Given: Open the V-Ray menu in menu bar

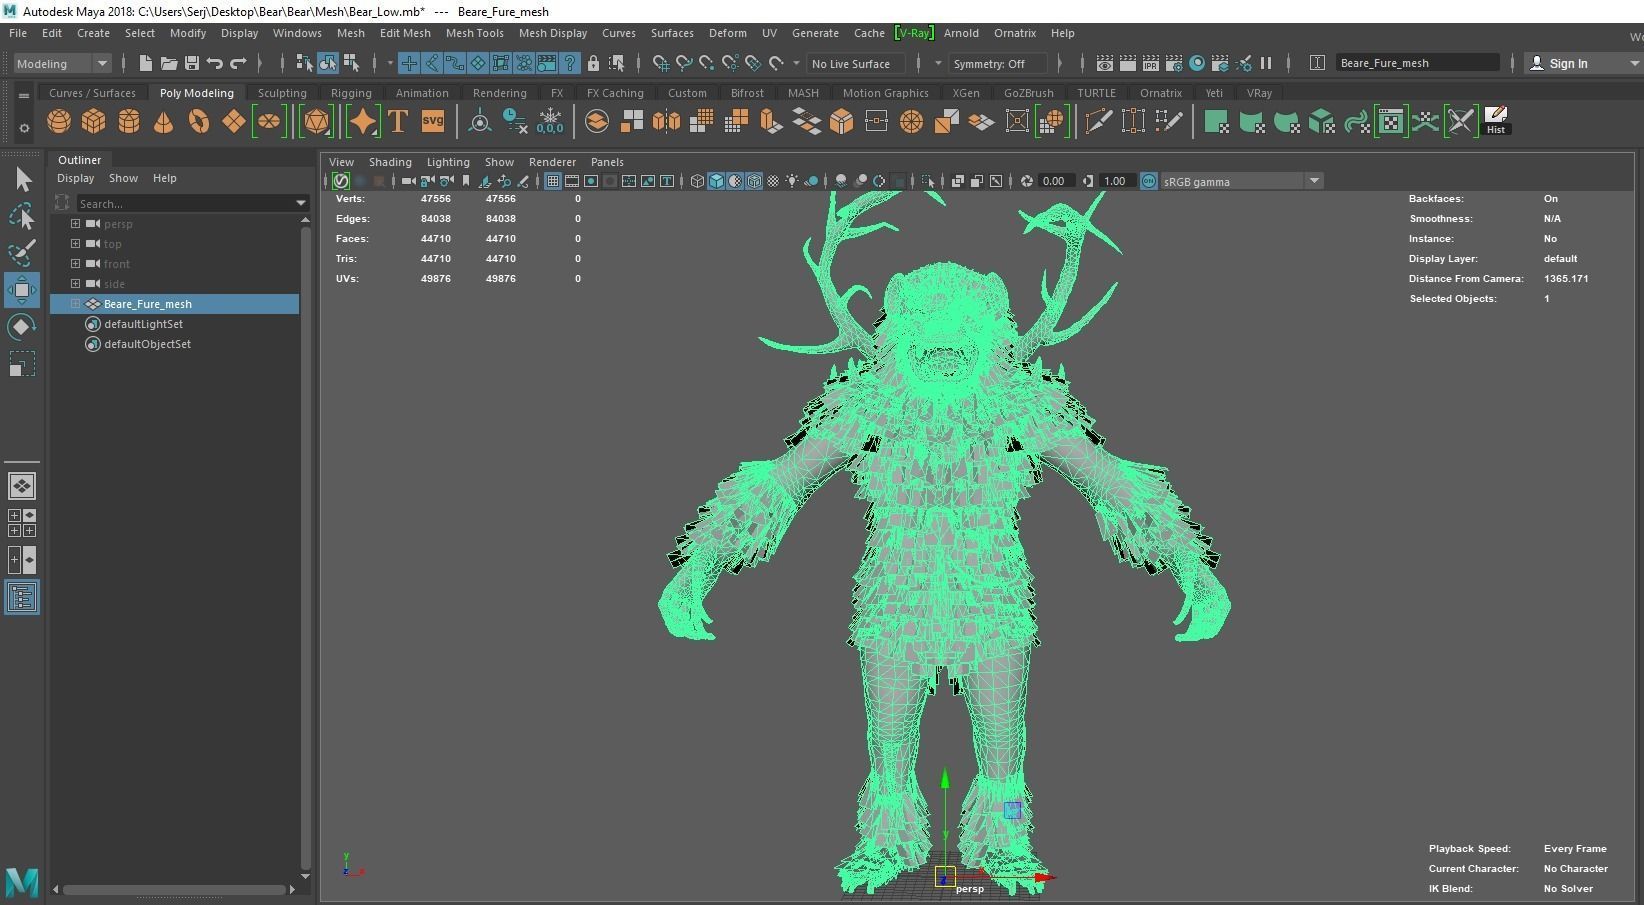Looking at the screenshot, I should pos(914,33).
